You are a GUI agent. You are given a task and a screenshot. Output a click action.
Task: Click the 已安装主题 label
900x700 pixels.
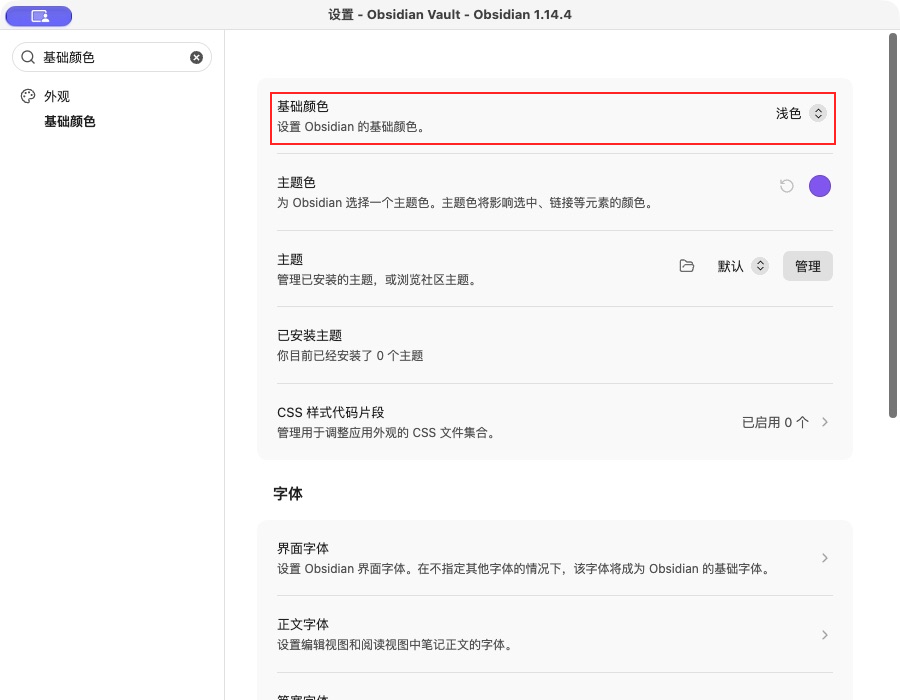click(x=309, y=336)
